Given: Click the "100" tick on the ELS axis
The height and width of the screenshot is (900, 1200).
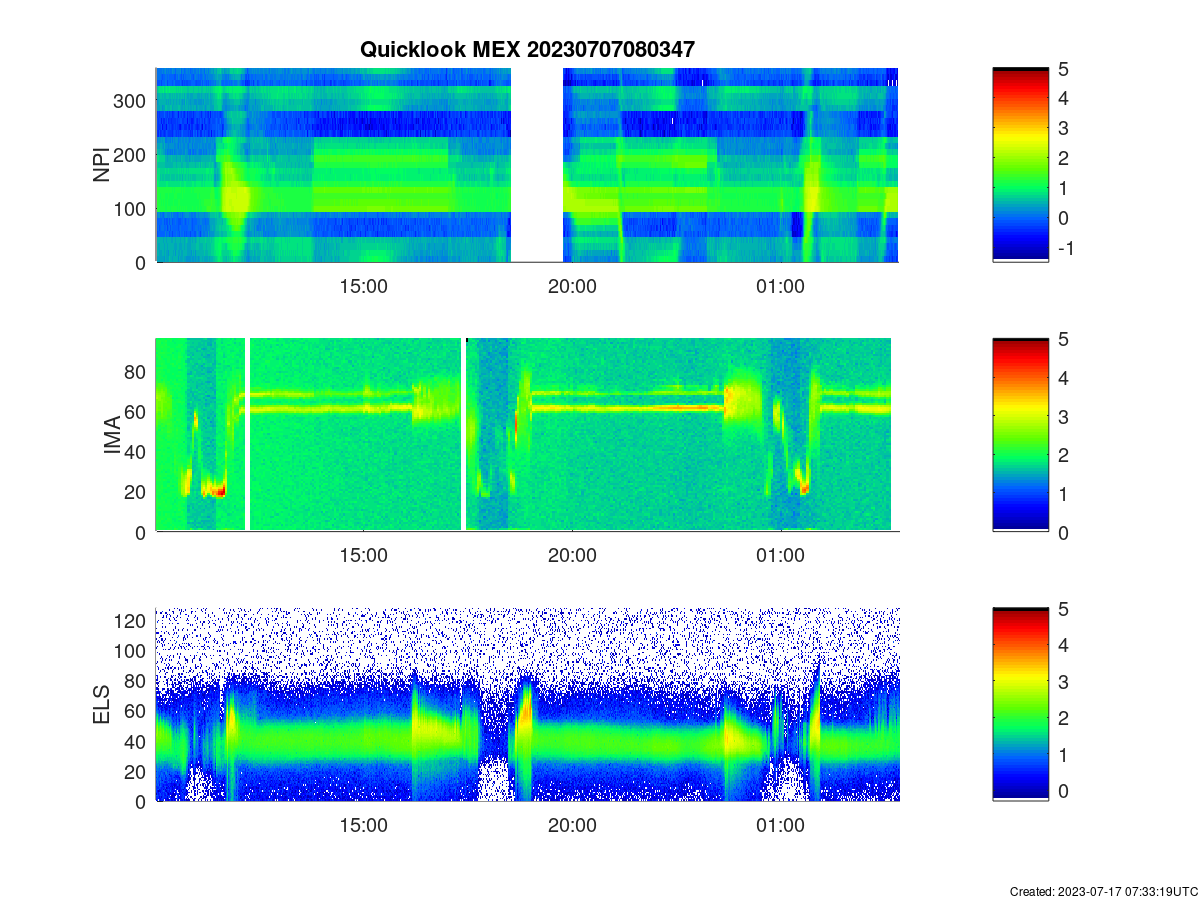Looking at the screenshot, I should pos(131,651).
